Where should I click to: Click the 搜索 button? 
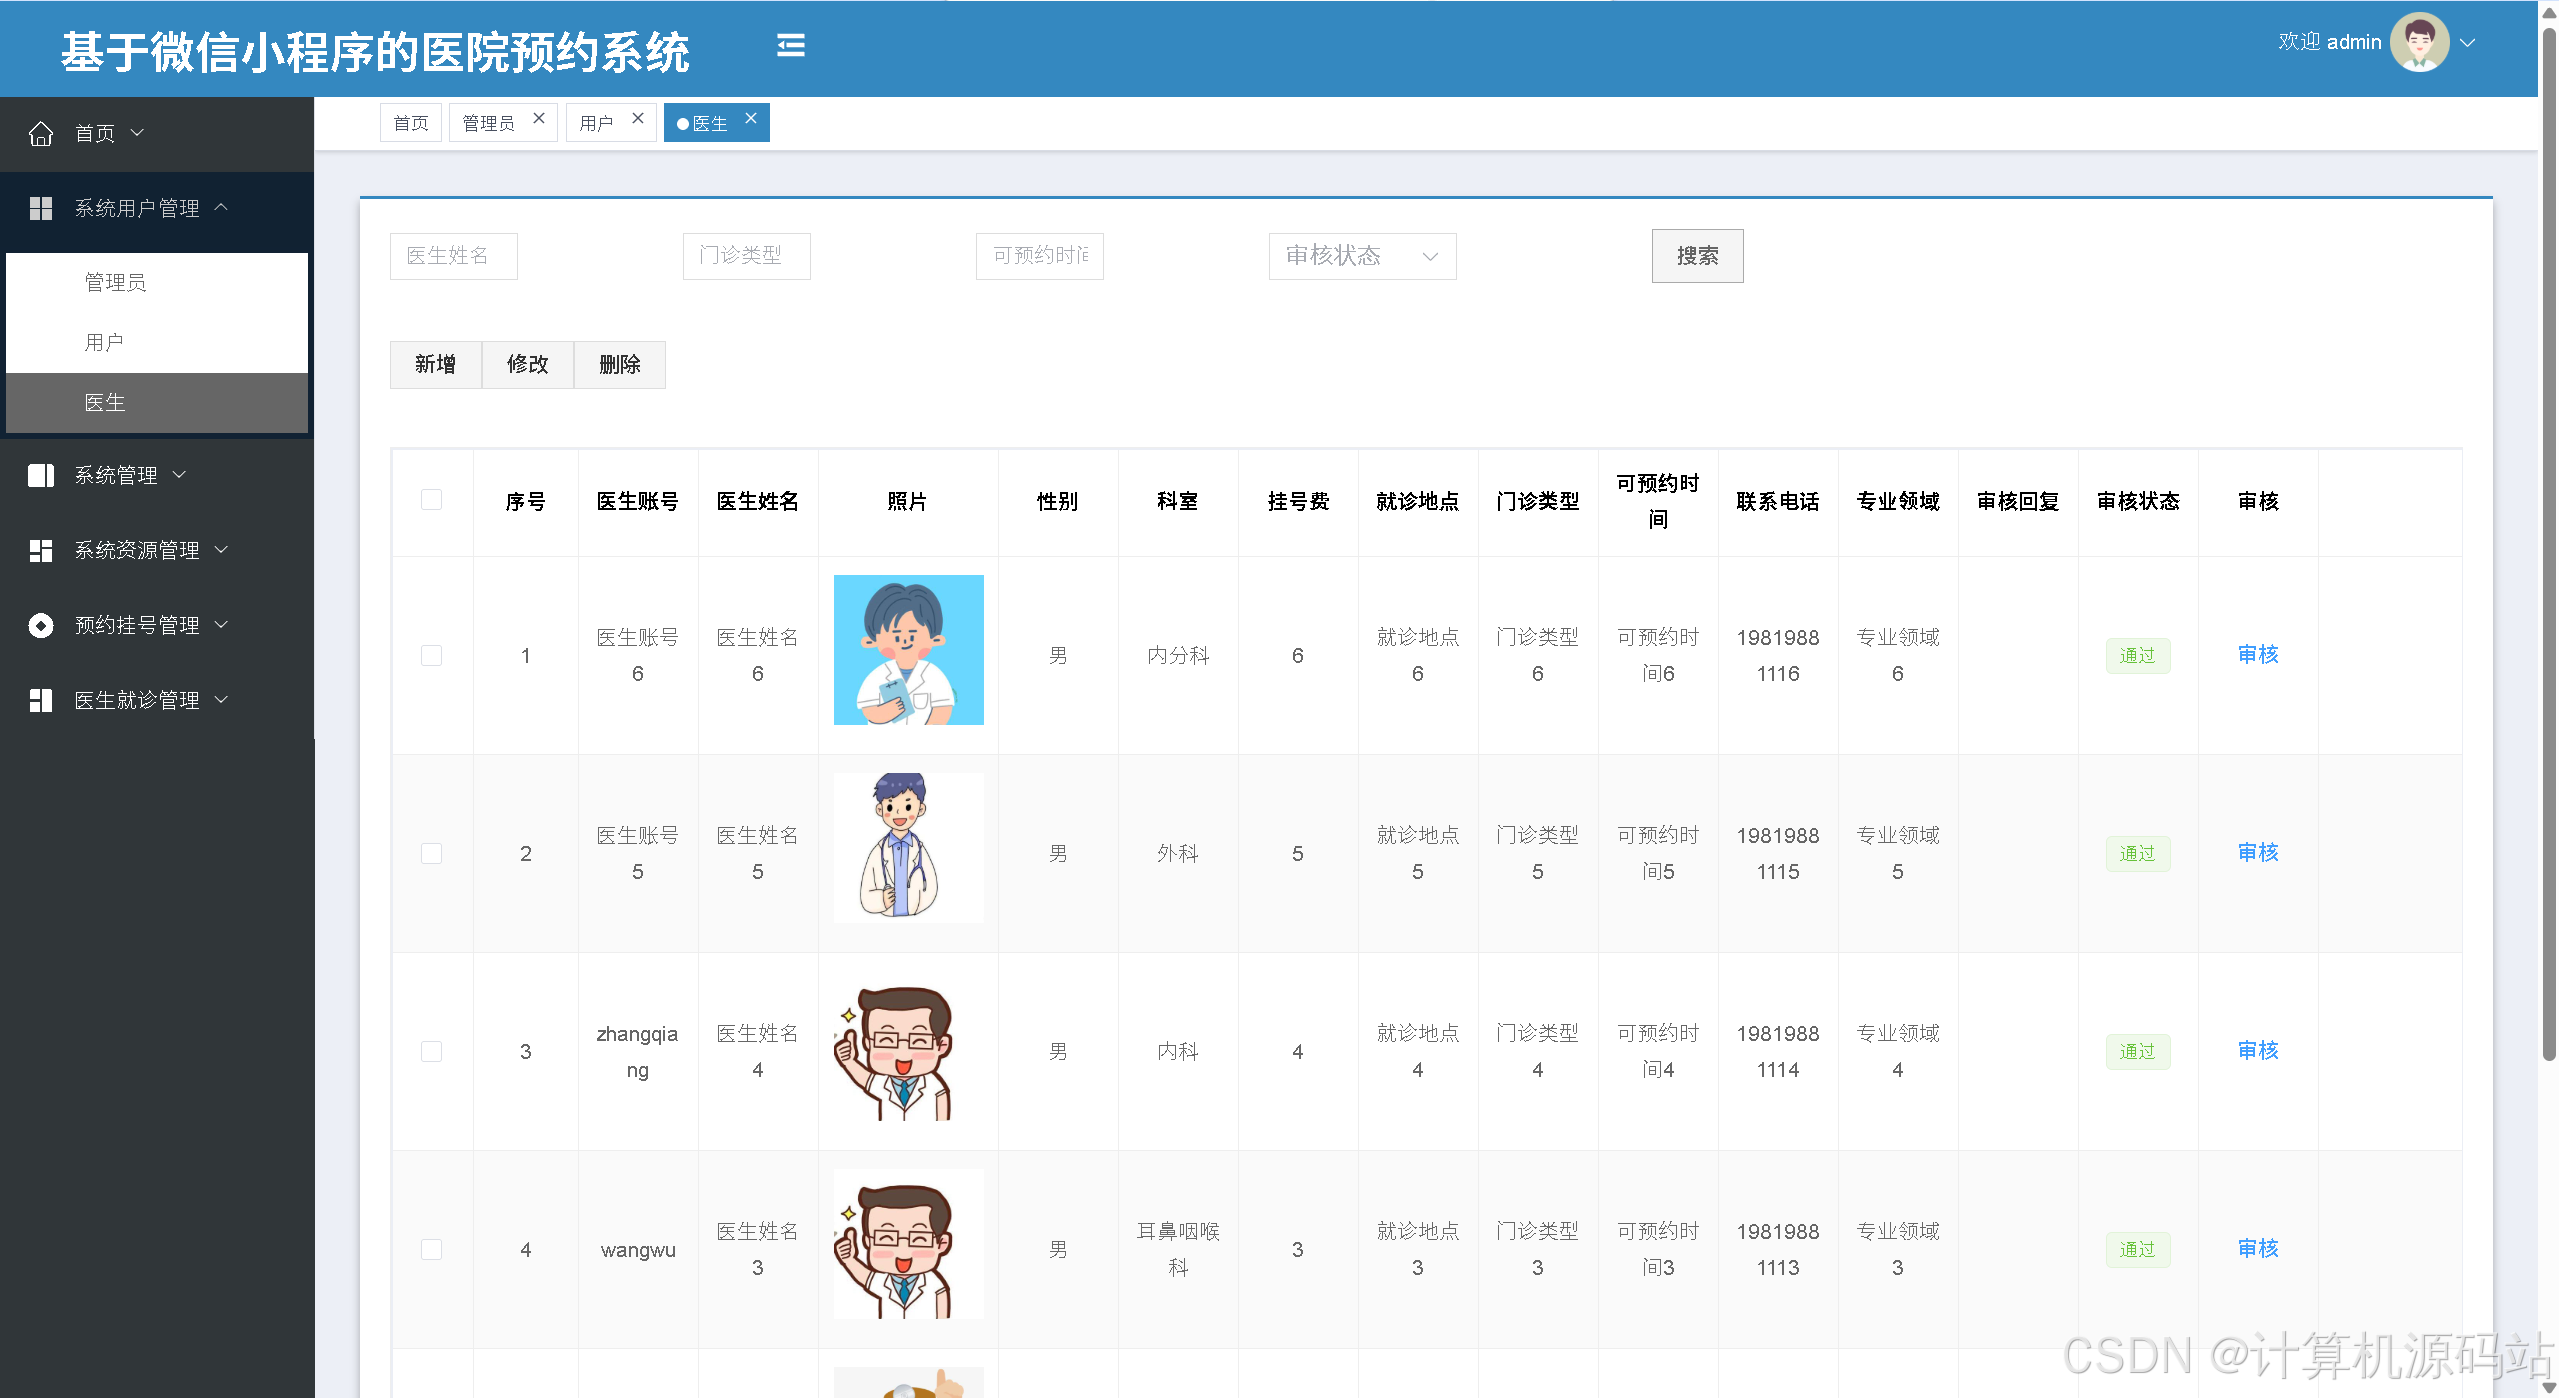click(1696, 256)
